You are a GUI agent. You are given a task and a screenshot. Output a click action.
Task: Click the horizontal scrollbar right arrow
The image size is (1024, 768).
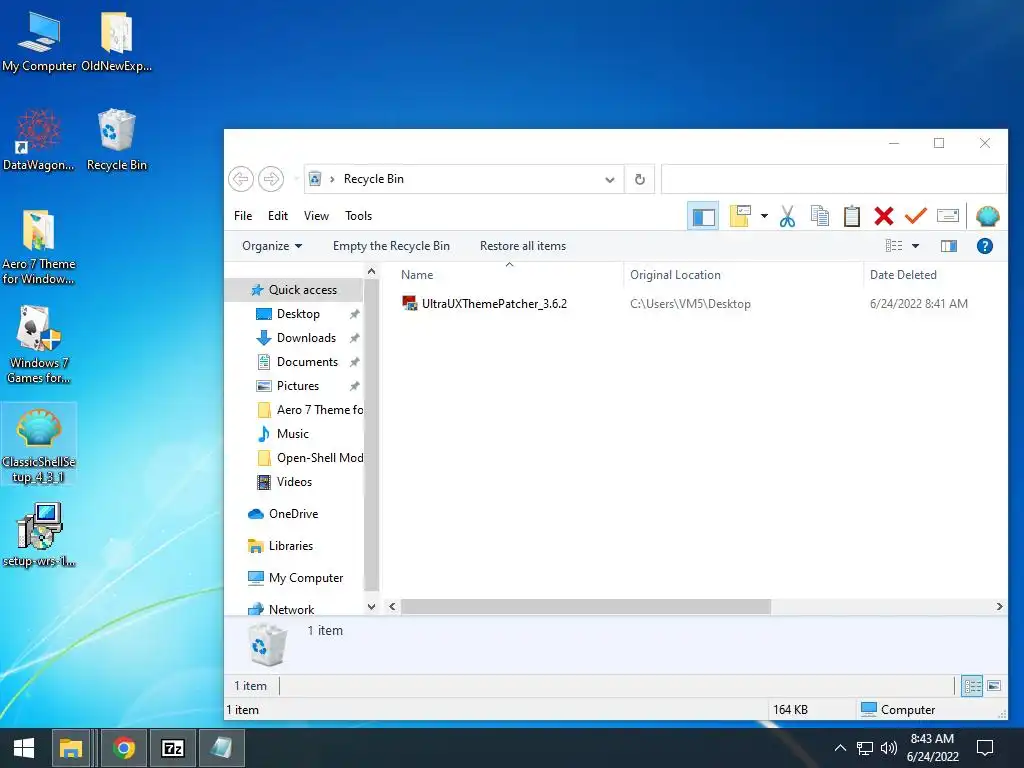pyautogui.click(x=999, y=607)
